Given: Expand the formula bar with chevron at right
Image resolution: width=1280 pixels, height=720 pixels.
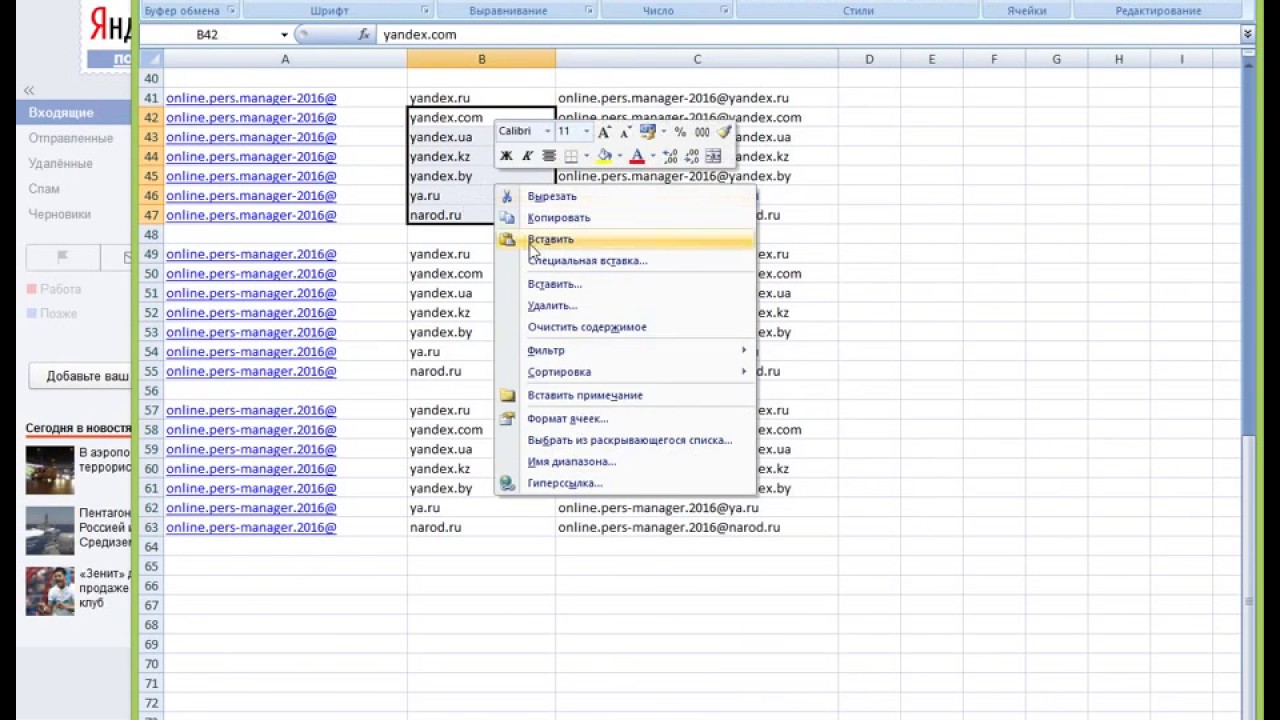Looking at the screenshot, I should point(1247,34).
